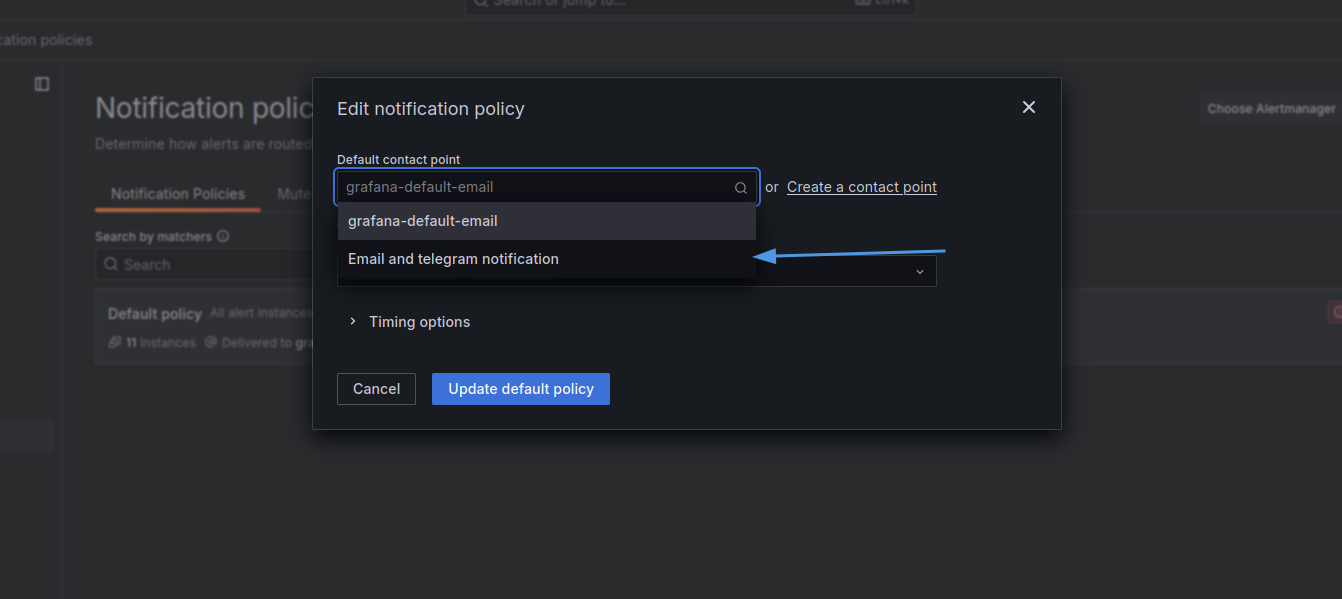Close the Edit notification policy dialog
This screenshot has width=1342, height=599.
point(1028,107)
